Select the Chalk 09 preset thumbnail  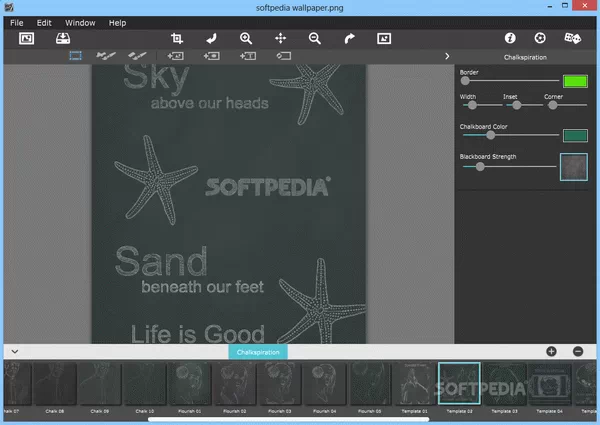(x=99, y=384)
